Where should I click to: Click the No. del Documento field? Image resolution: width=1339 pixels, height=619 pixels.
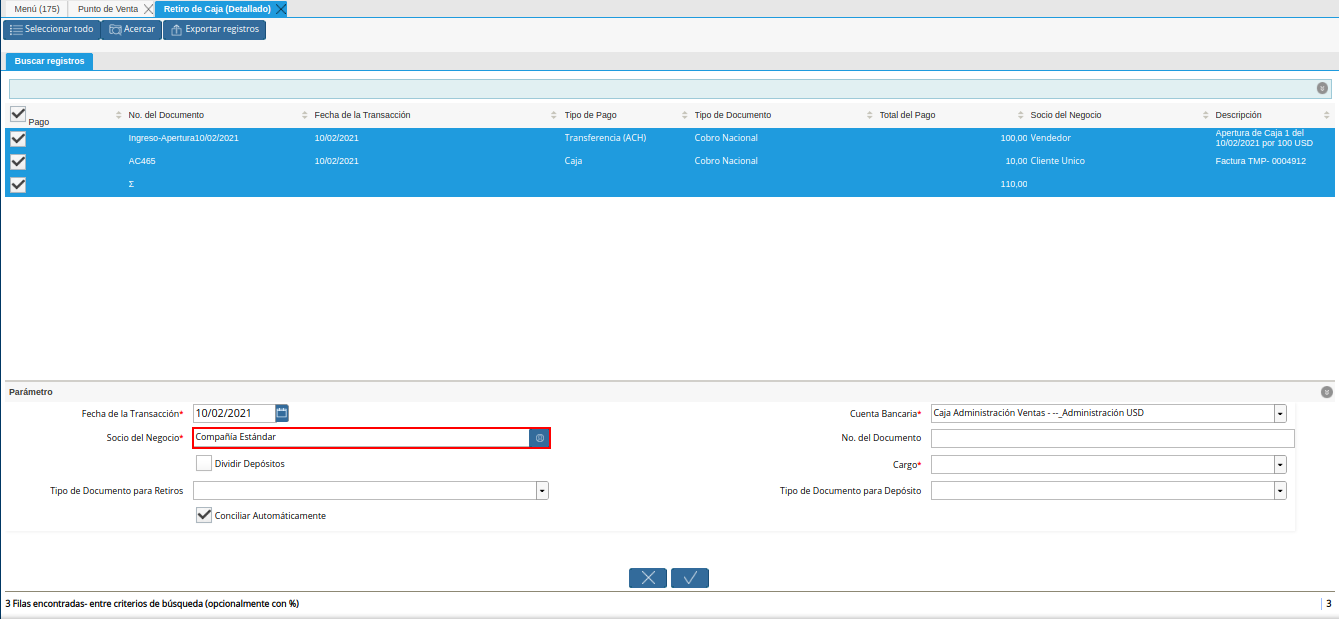click(x=1112, y=439)
